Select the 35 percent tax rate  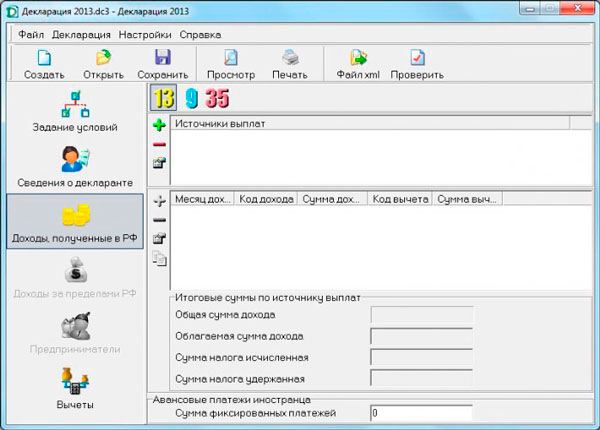click(217, 98)
